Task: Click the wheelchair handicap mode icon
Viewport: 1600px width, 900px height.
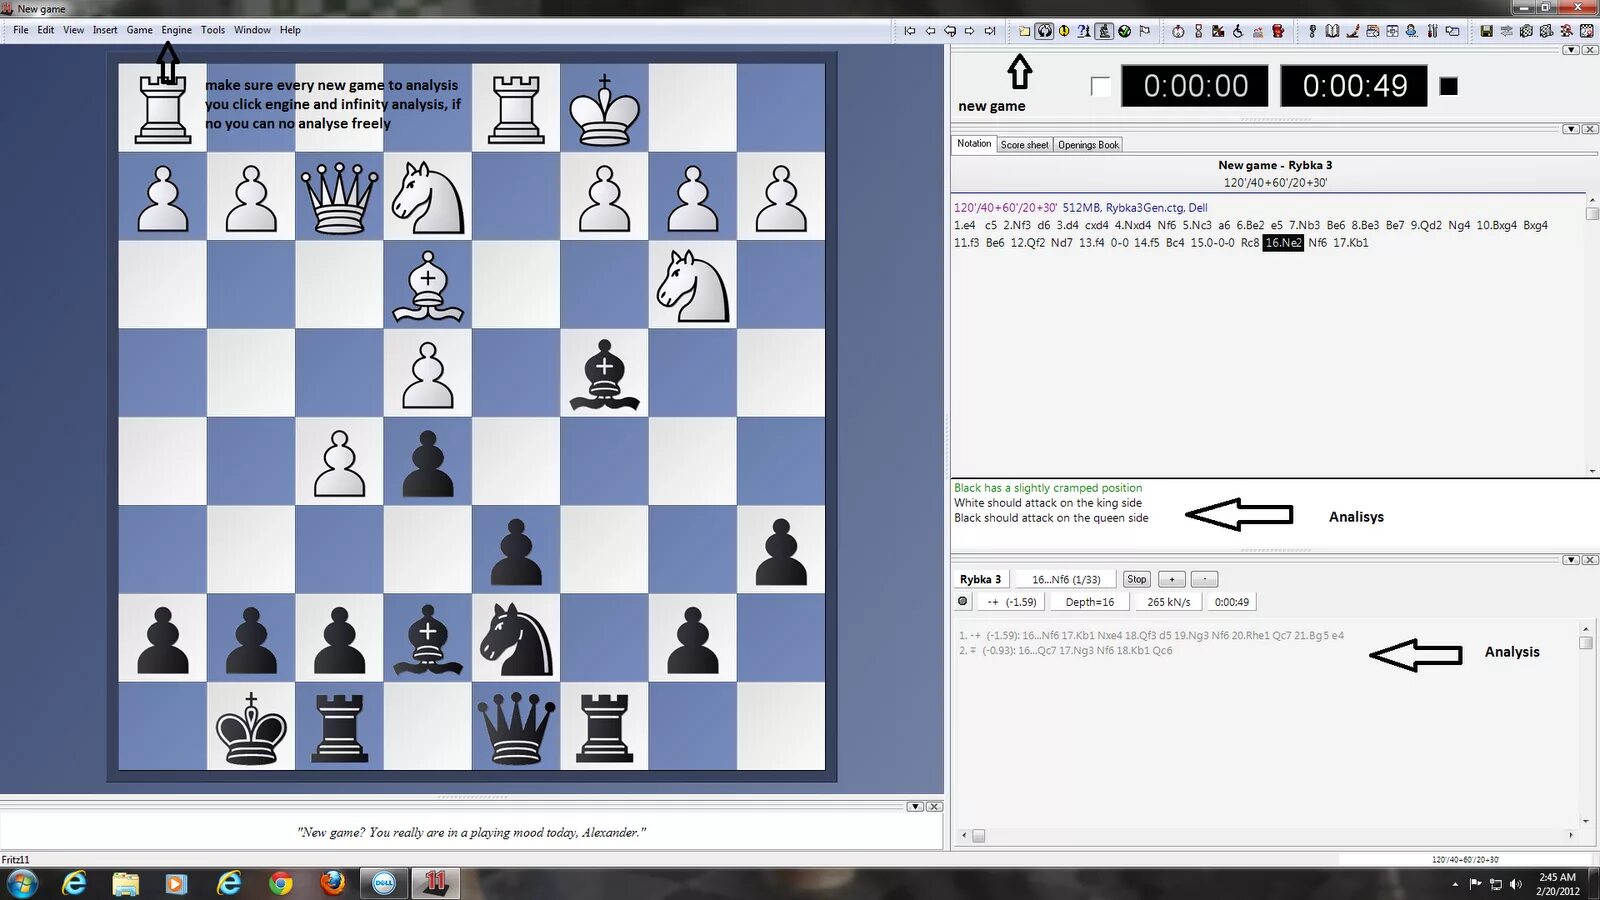Action: 1238,31
